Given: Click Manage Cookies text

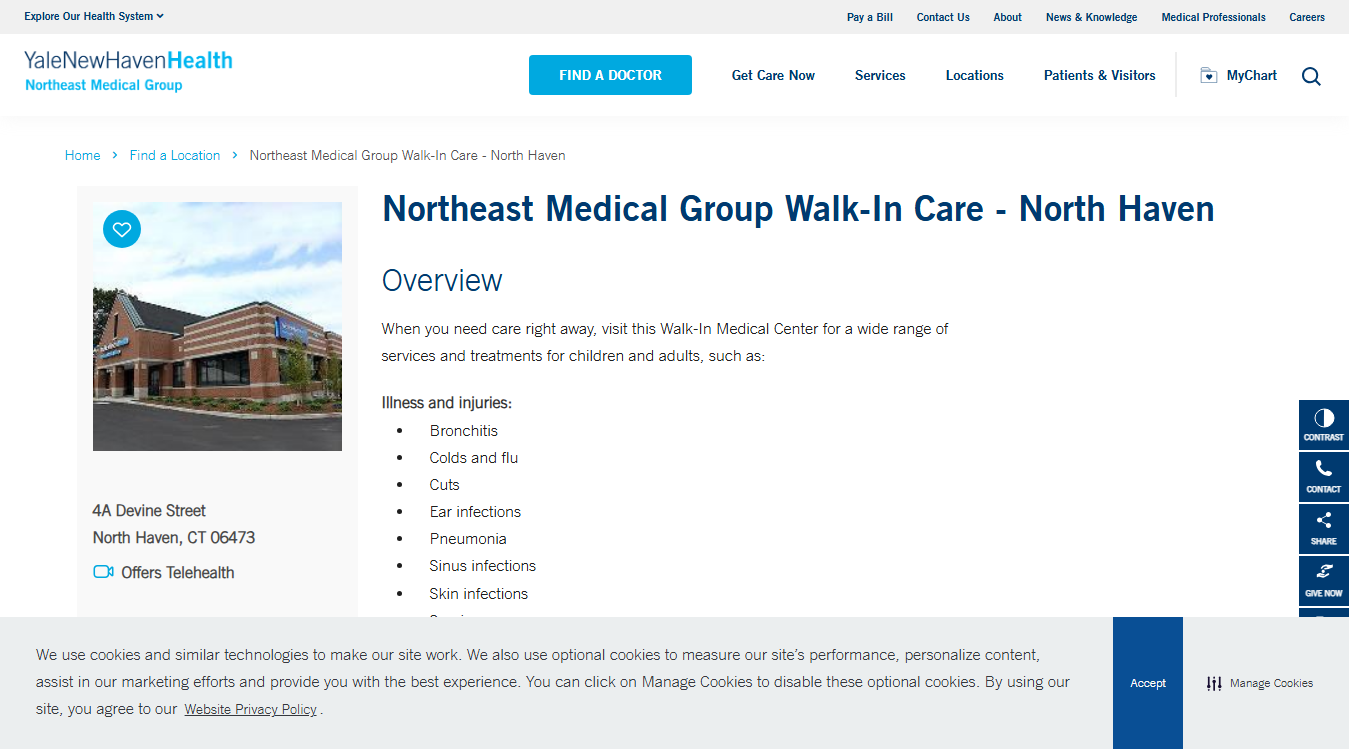Looking at the screenshot, I should pyautogui.click(x=1271, y=683).
